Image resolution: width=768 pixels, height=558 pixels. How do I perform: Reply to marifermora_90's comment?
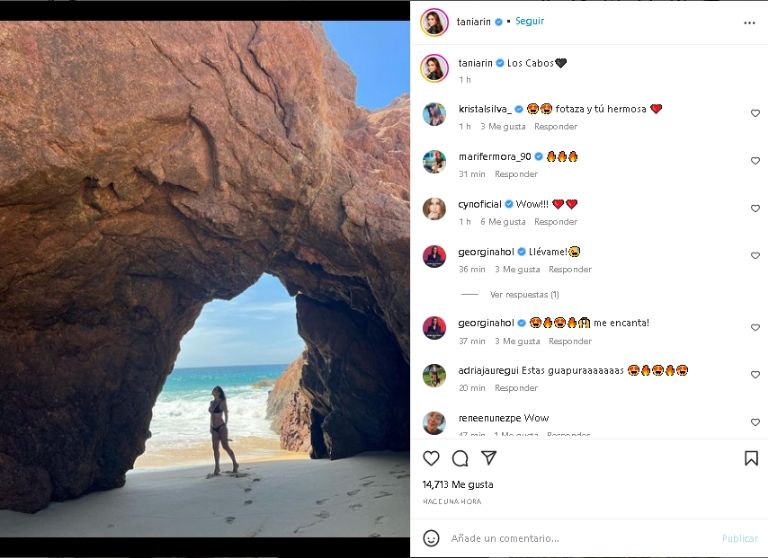pos(516,174)
